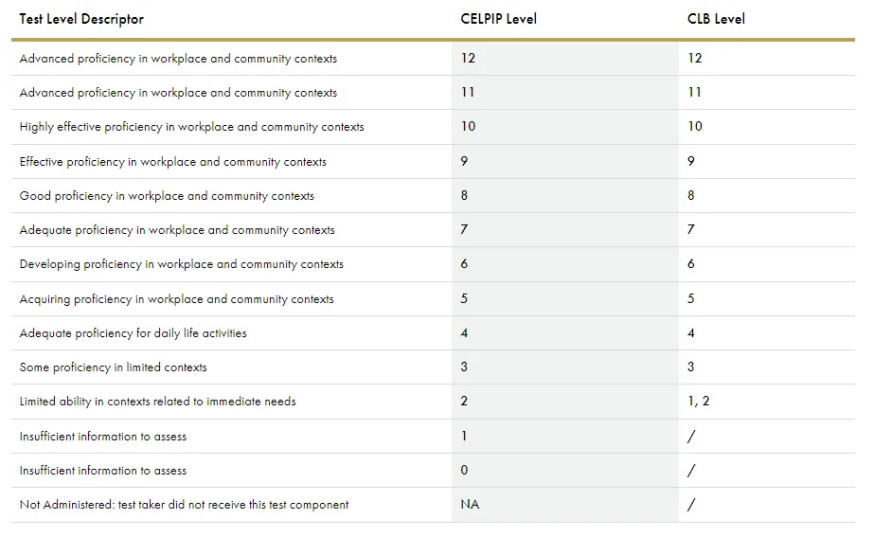Click the slash in the Not Administered row
The image size is (873, 537).
[691, 505]
